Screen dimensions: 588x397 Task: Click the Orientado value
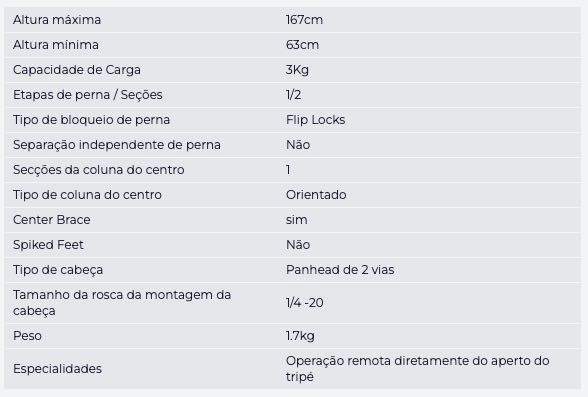(x=316, y=195)
